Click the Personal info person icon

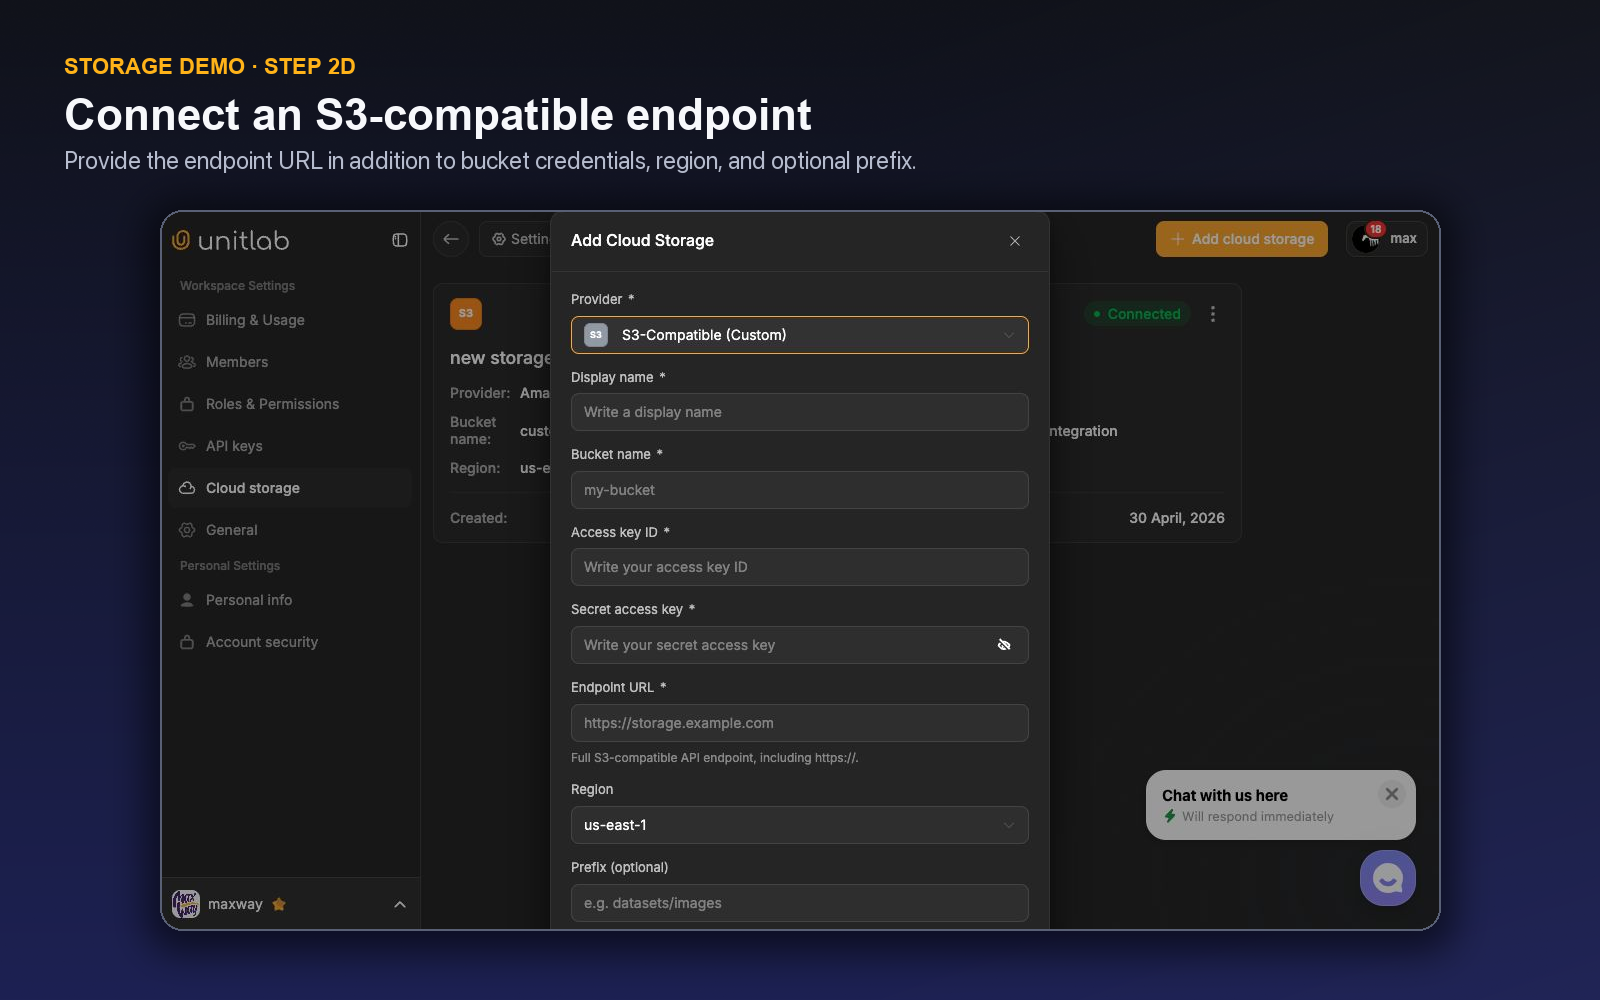pos(187,600)
